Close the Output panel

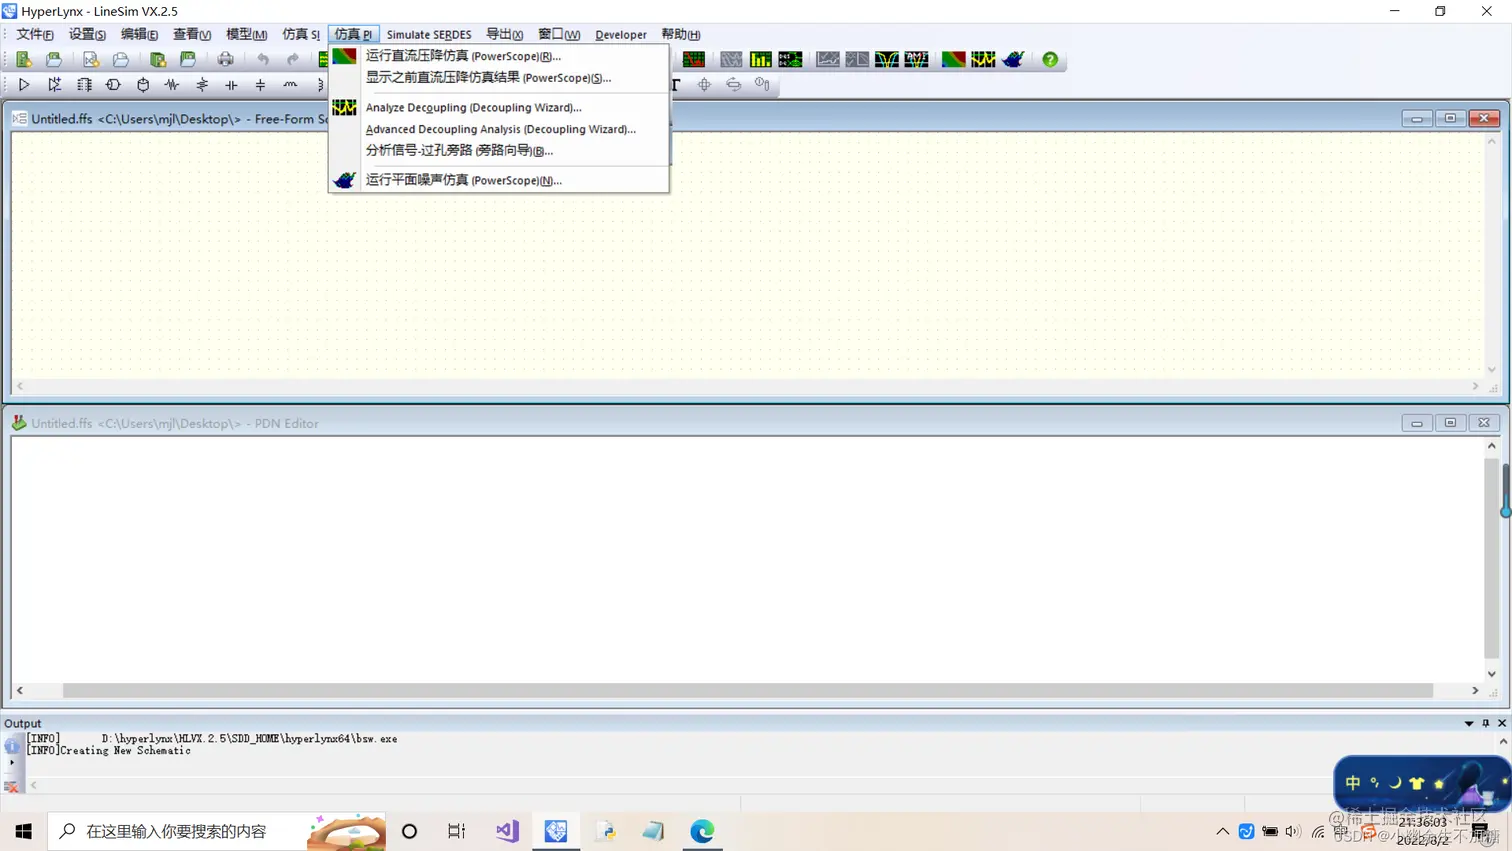[1502, 723]
